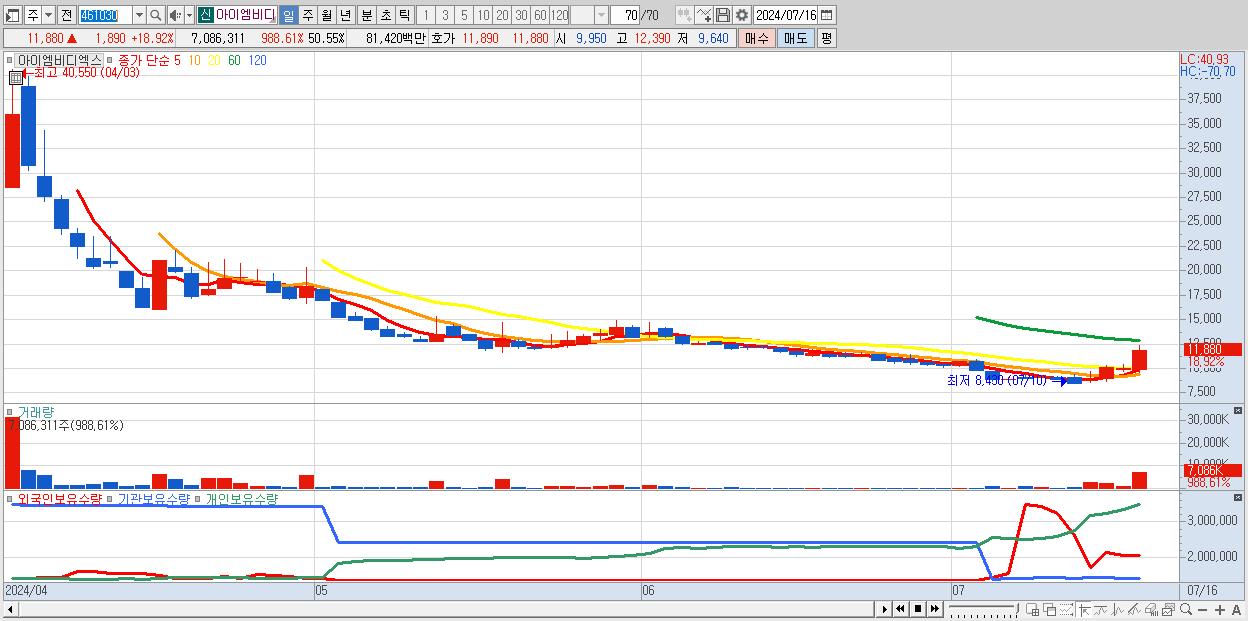Viewport: 1248px width, 621px height.
Task: Click the play chart replay button
Action: (885, 609)
